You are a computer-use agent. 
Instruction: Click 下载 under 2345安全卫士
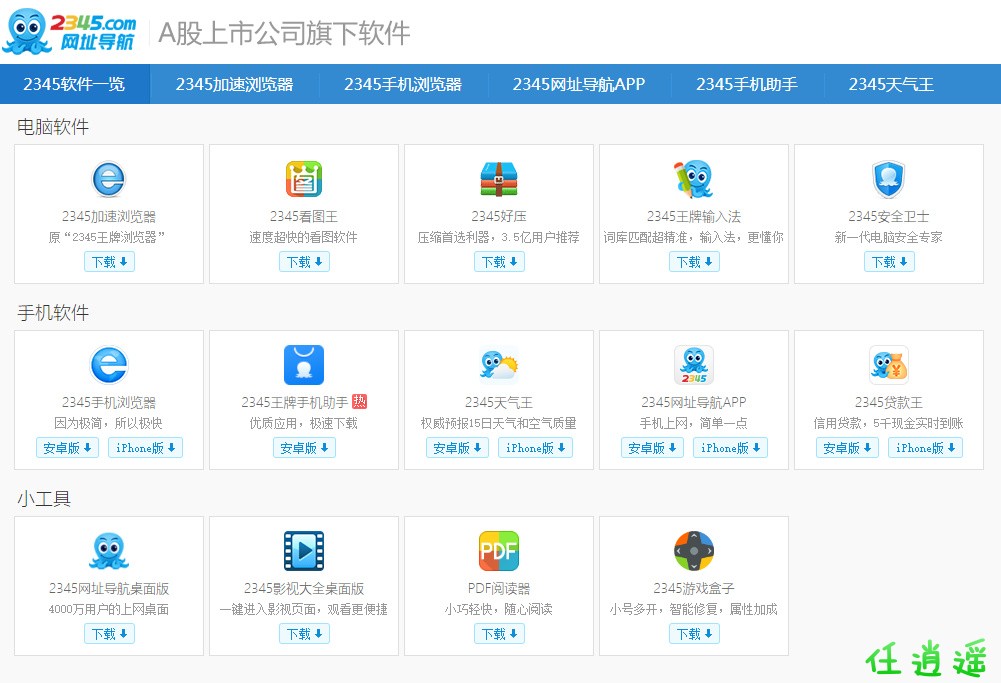889,262
